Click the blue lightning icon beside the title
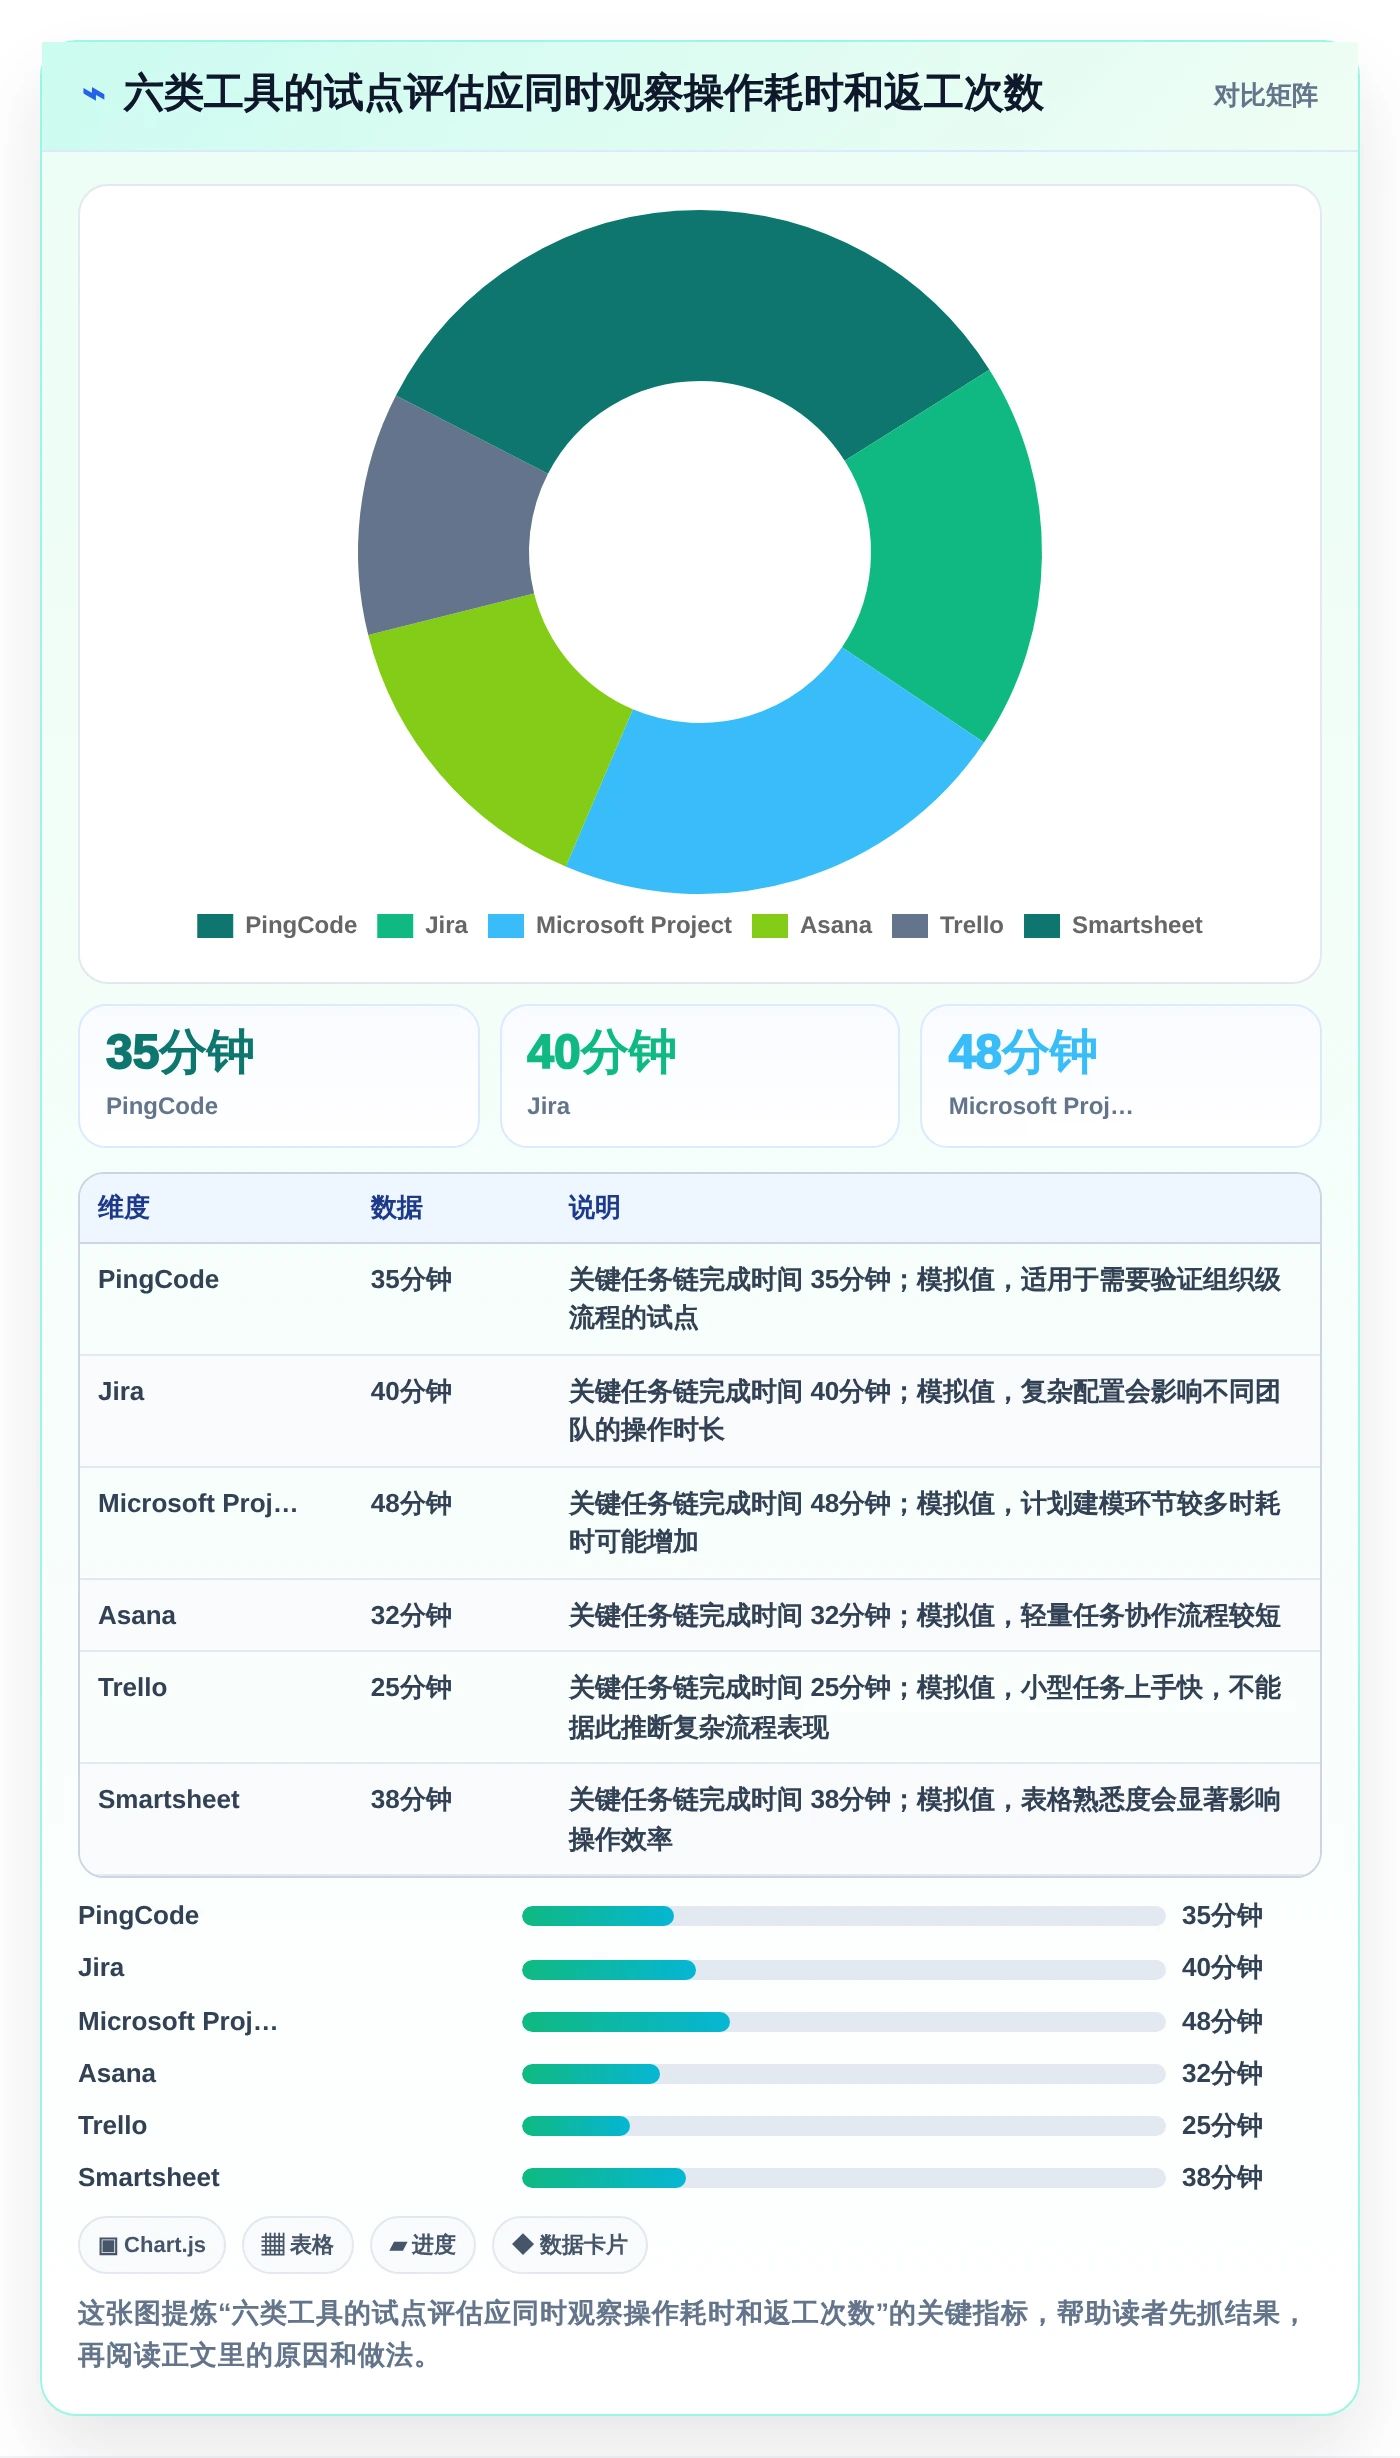Screen dimensions: 1400x2458 93,94
